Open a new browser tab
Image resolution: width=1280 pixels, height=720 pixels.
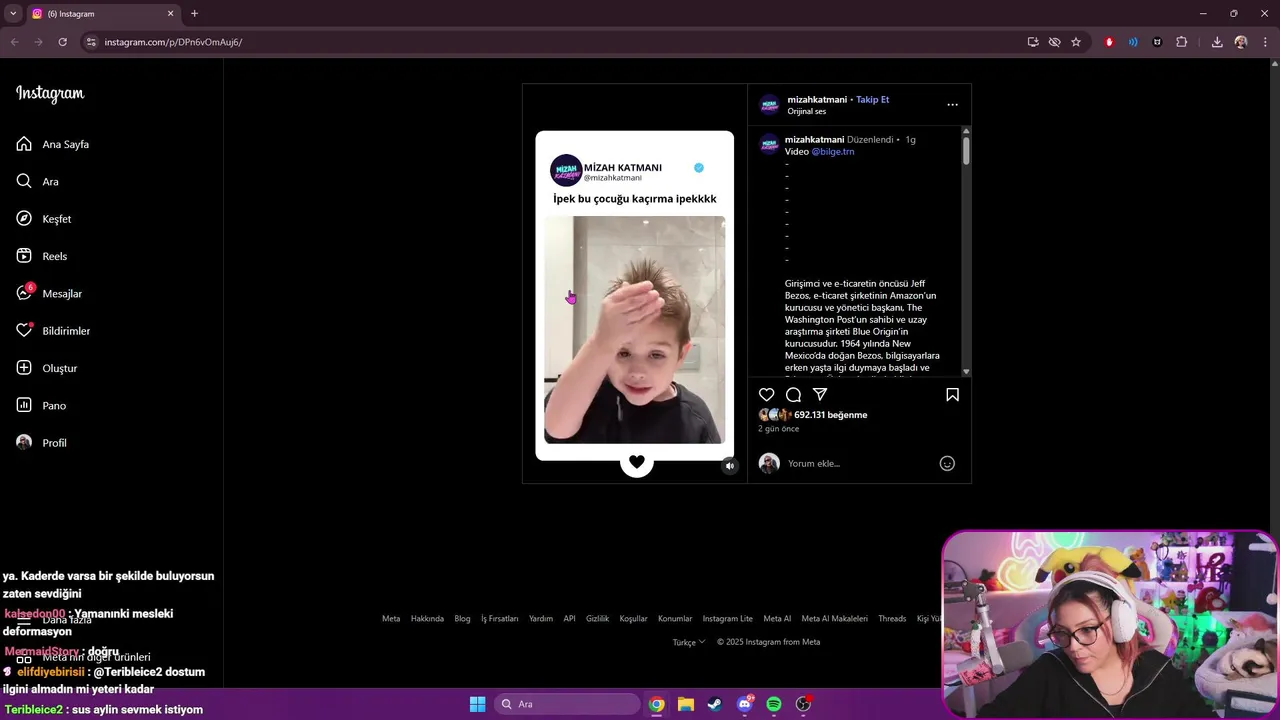pos(194,14)
